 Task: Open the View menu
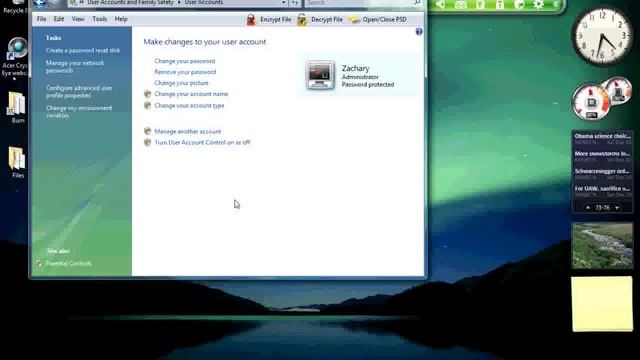click(78, 19)
